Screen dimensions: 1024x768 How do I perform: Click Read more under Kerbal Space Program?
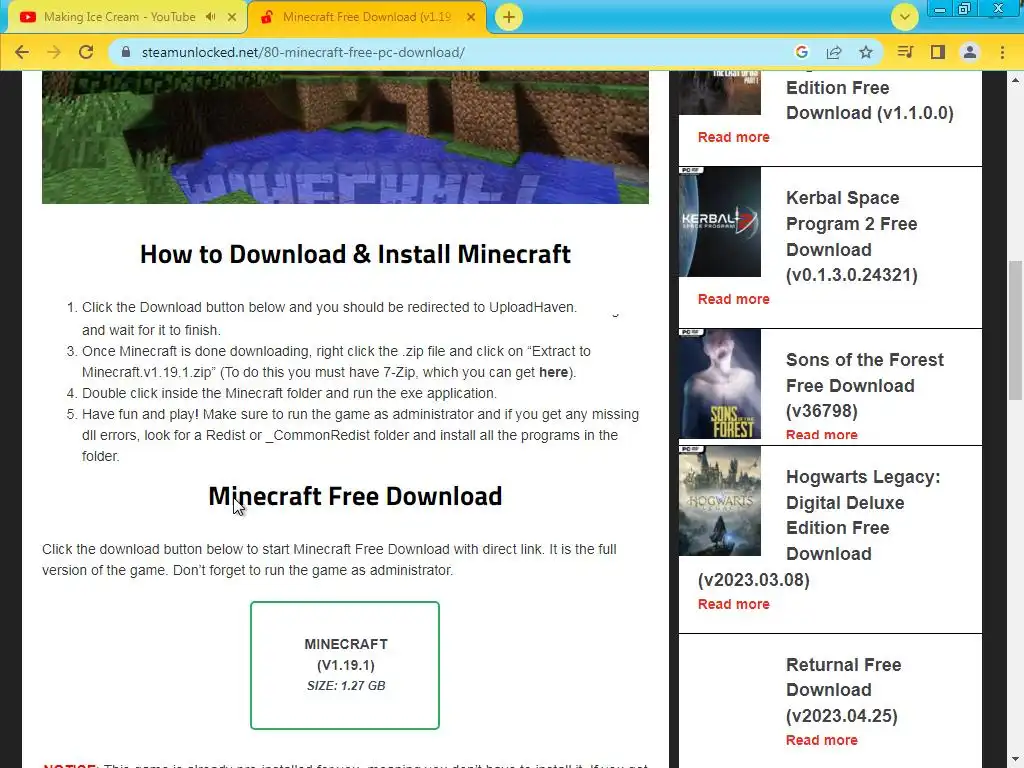[733, 299]
